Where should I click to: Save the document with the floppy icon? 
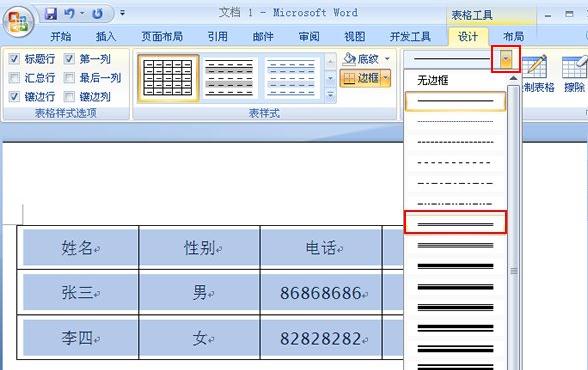(51, 14)
